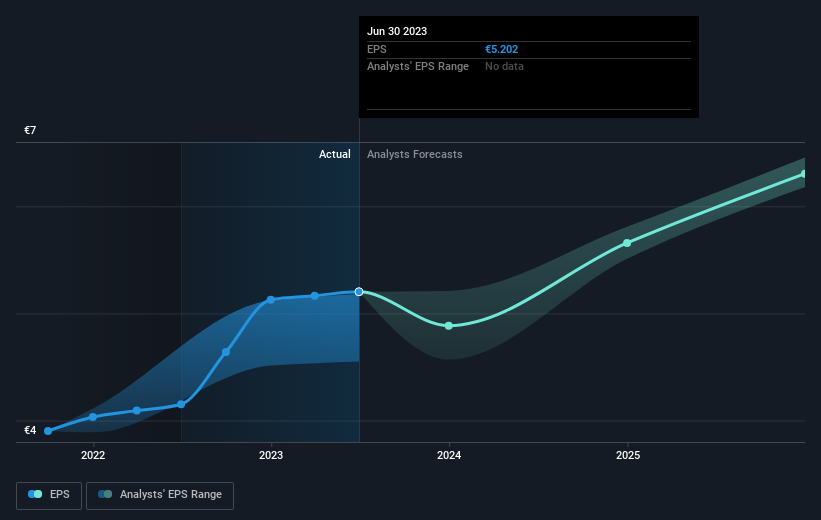821x520 pixels.
Task: Click the 2025 x-axis label
Action: click(628, 455)
